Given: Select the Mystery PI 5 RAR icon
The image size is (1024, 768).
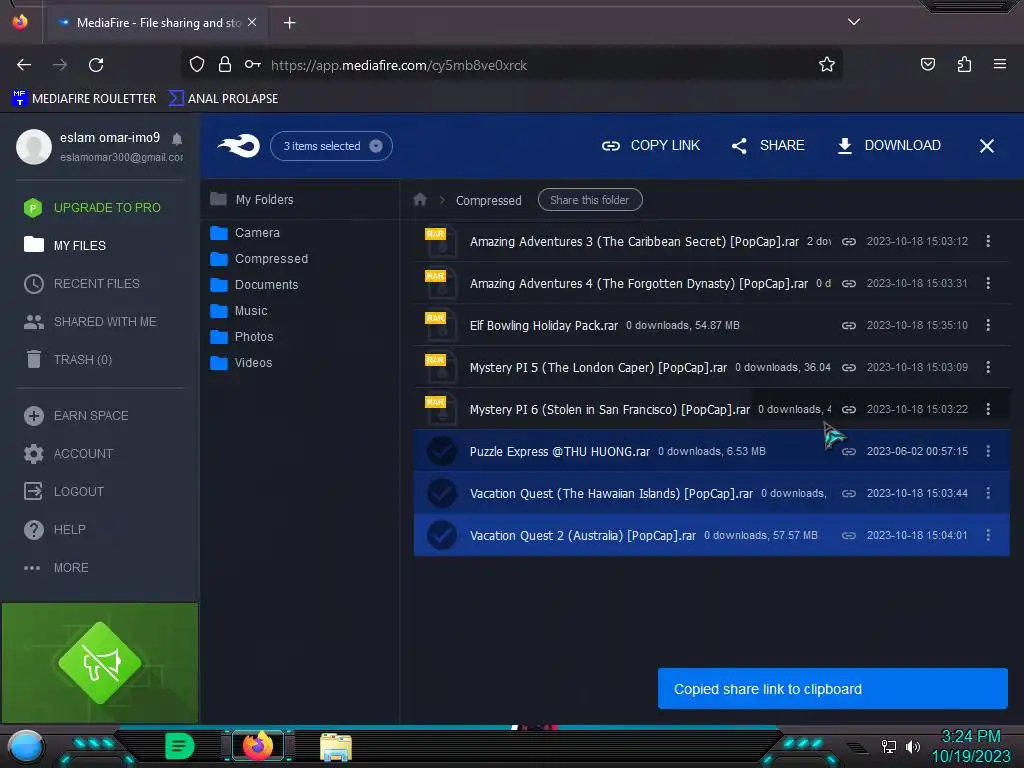Looking at the screenshot, I should point(441,367).
